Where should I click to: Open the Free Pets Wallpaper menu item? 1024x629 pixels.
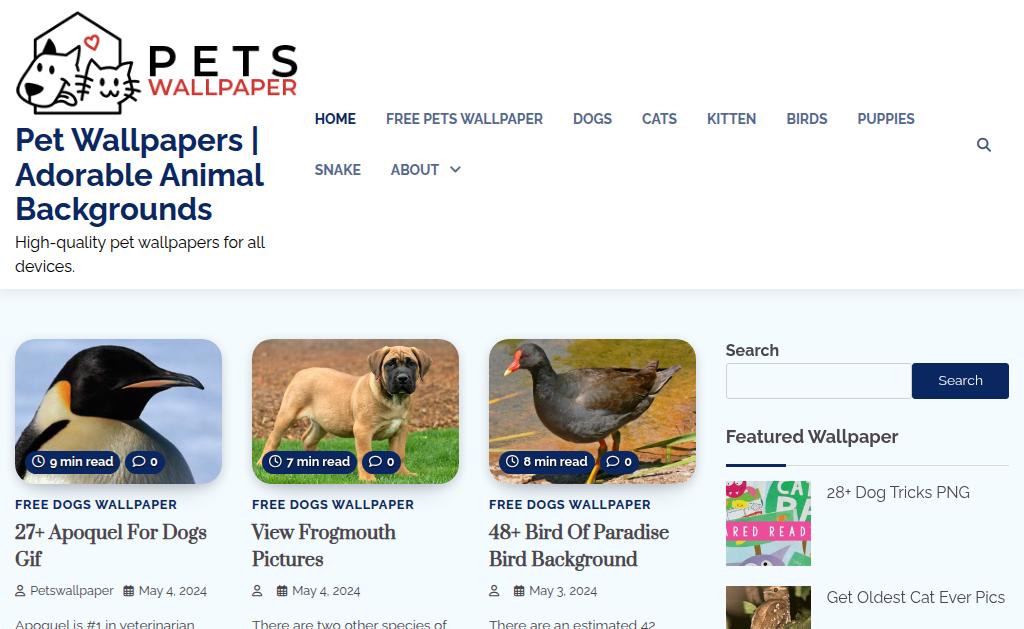pos(464,119)
